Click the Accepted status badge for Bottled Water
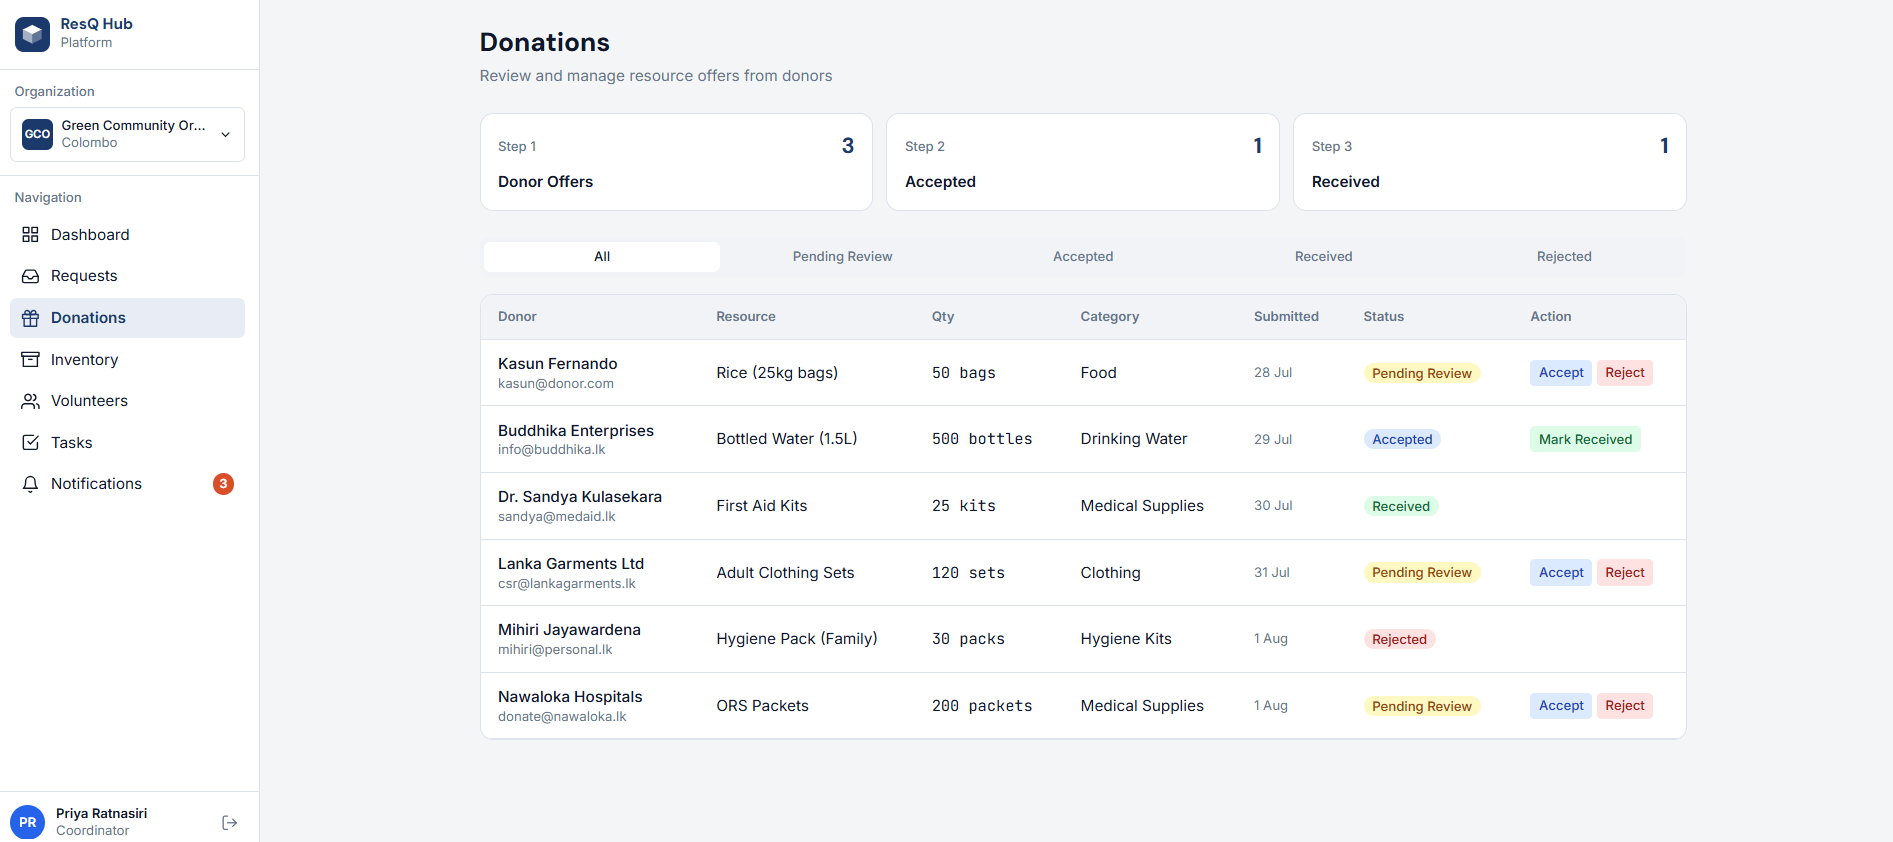Image resolution: width=1893 pixels, height=842 pixels. 1402,440
